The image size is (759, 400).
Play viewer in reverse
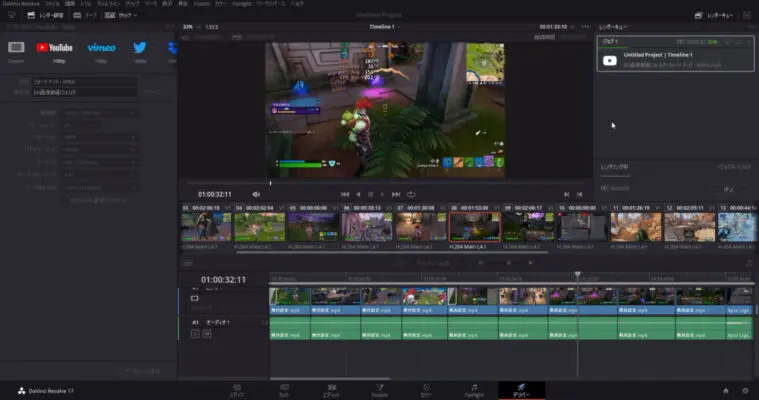pos(358,194)
